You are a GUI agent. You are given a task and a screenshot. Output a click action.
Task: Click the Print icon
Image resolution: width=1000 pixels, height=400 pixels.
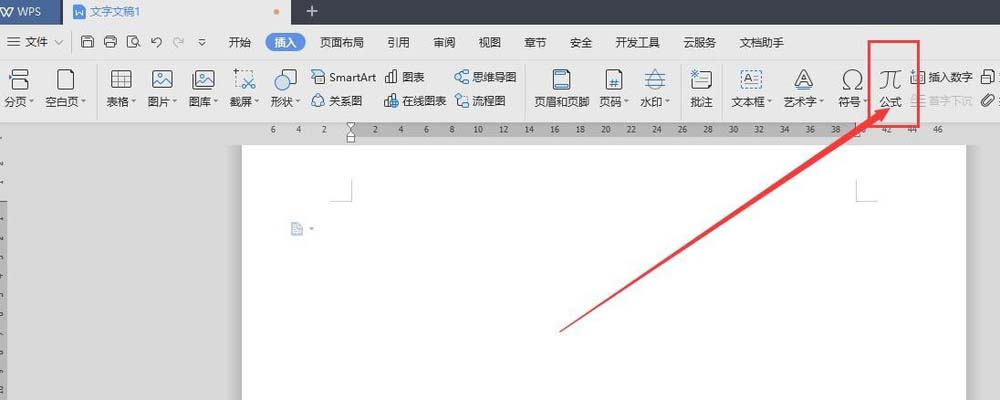coord(110,42)
